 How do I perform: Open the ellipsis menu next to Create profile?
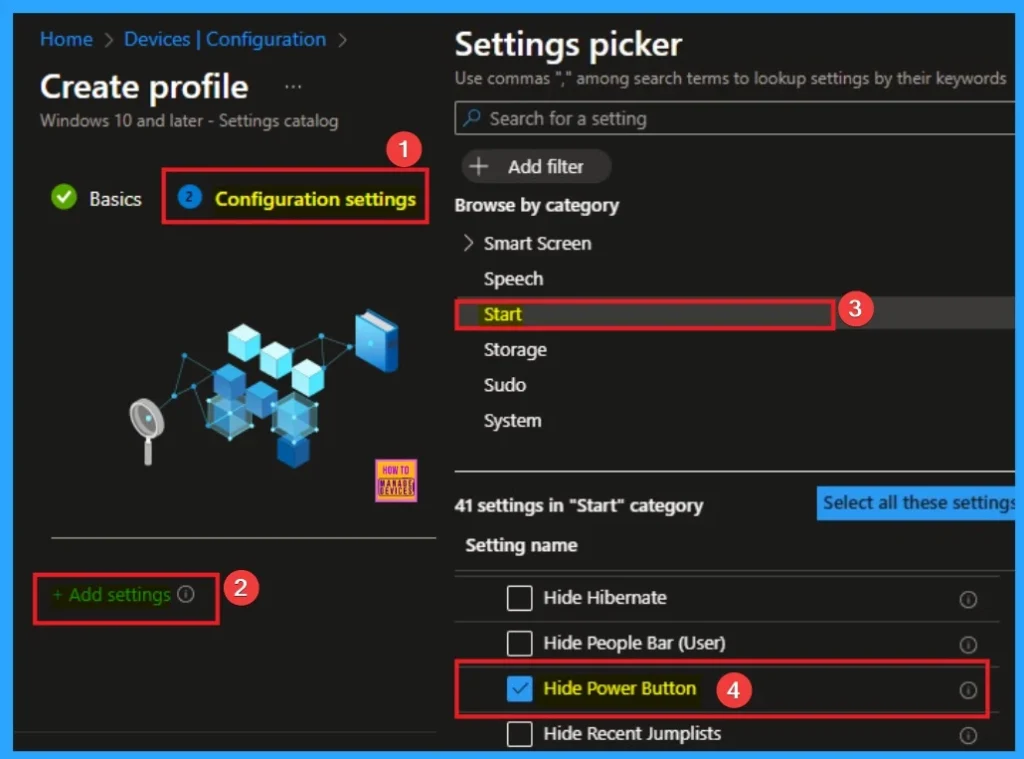293,87
